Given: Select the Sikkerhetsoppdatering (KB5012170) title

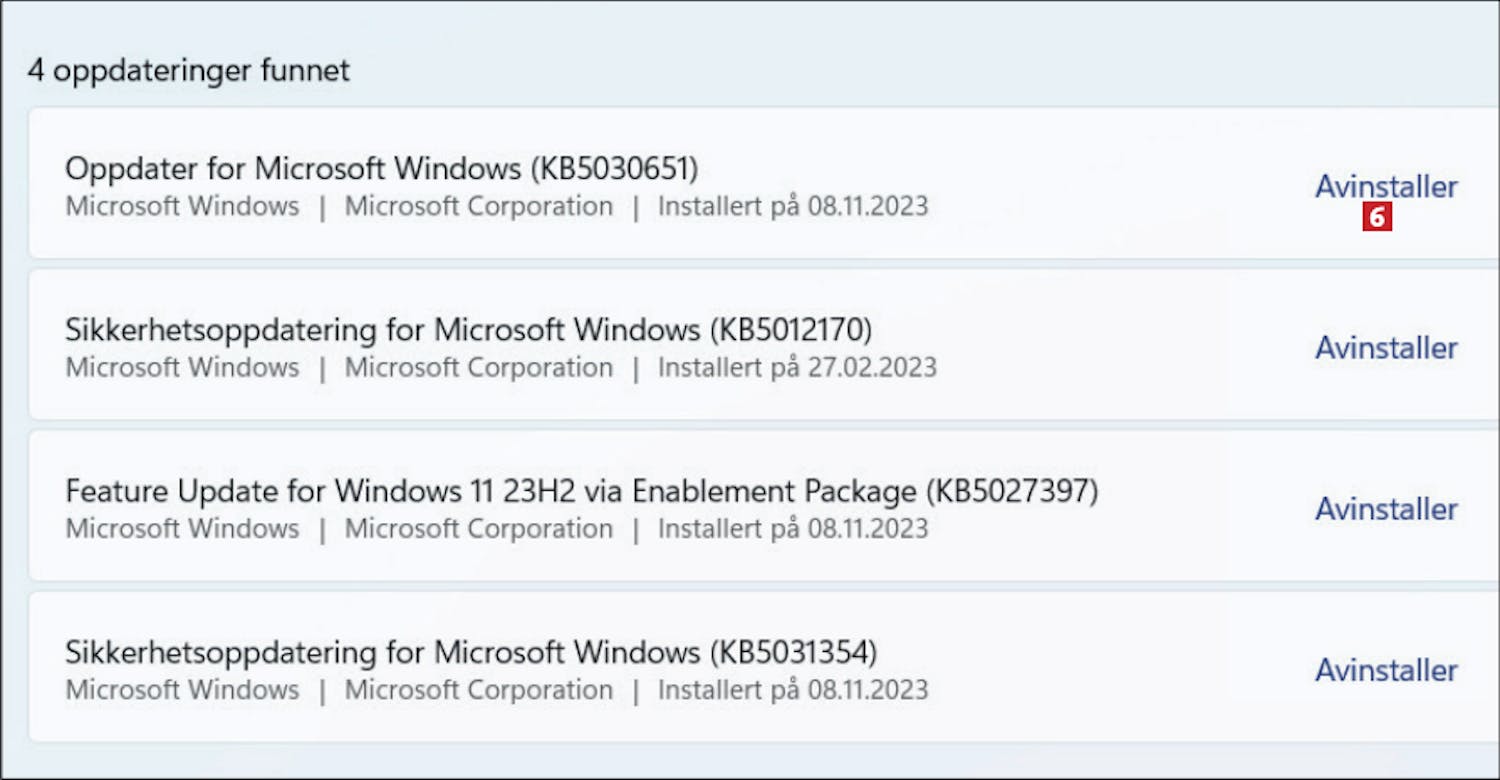Looking at the screenshot, I should tap(469, 329).
